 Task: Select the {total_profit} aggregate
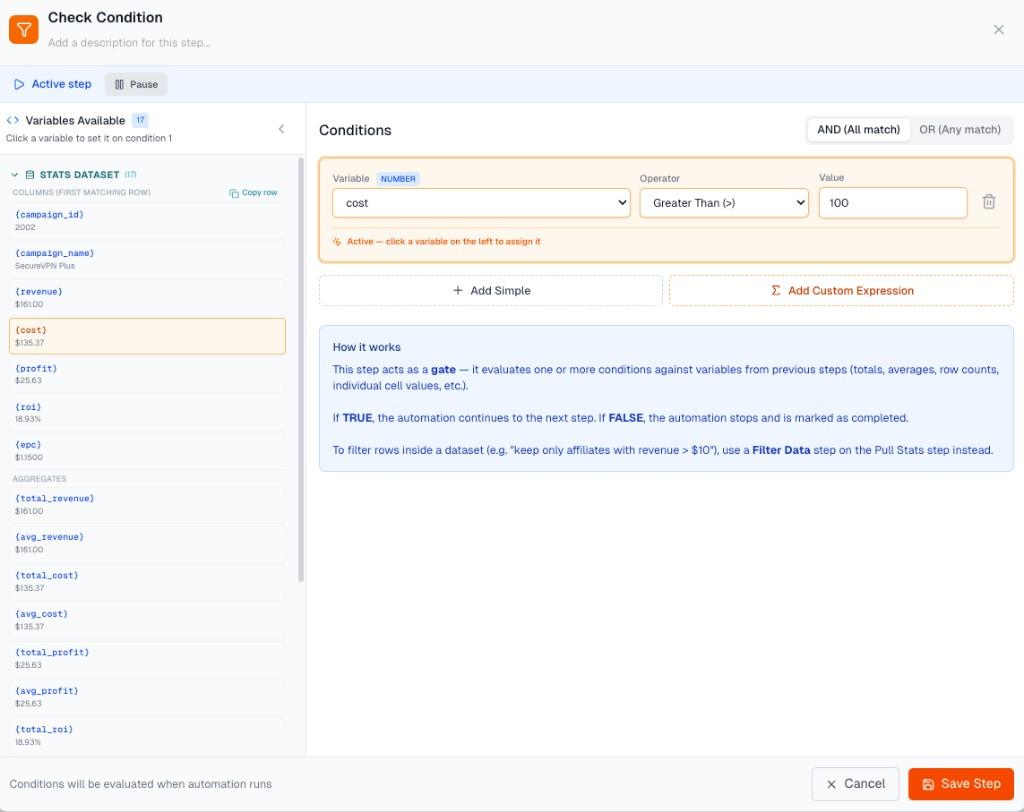148,658
